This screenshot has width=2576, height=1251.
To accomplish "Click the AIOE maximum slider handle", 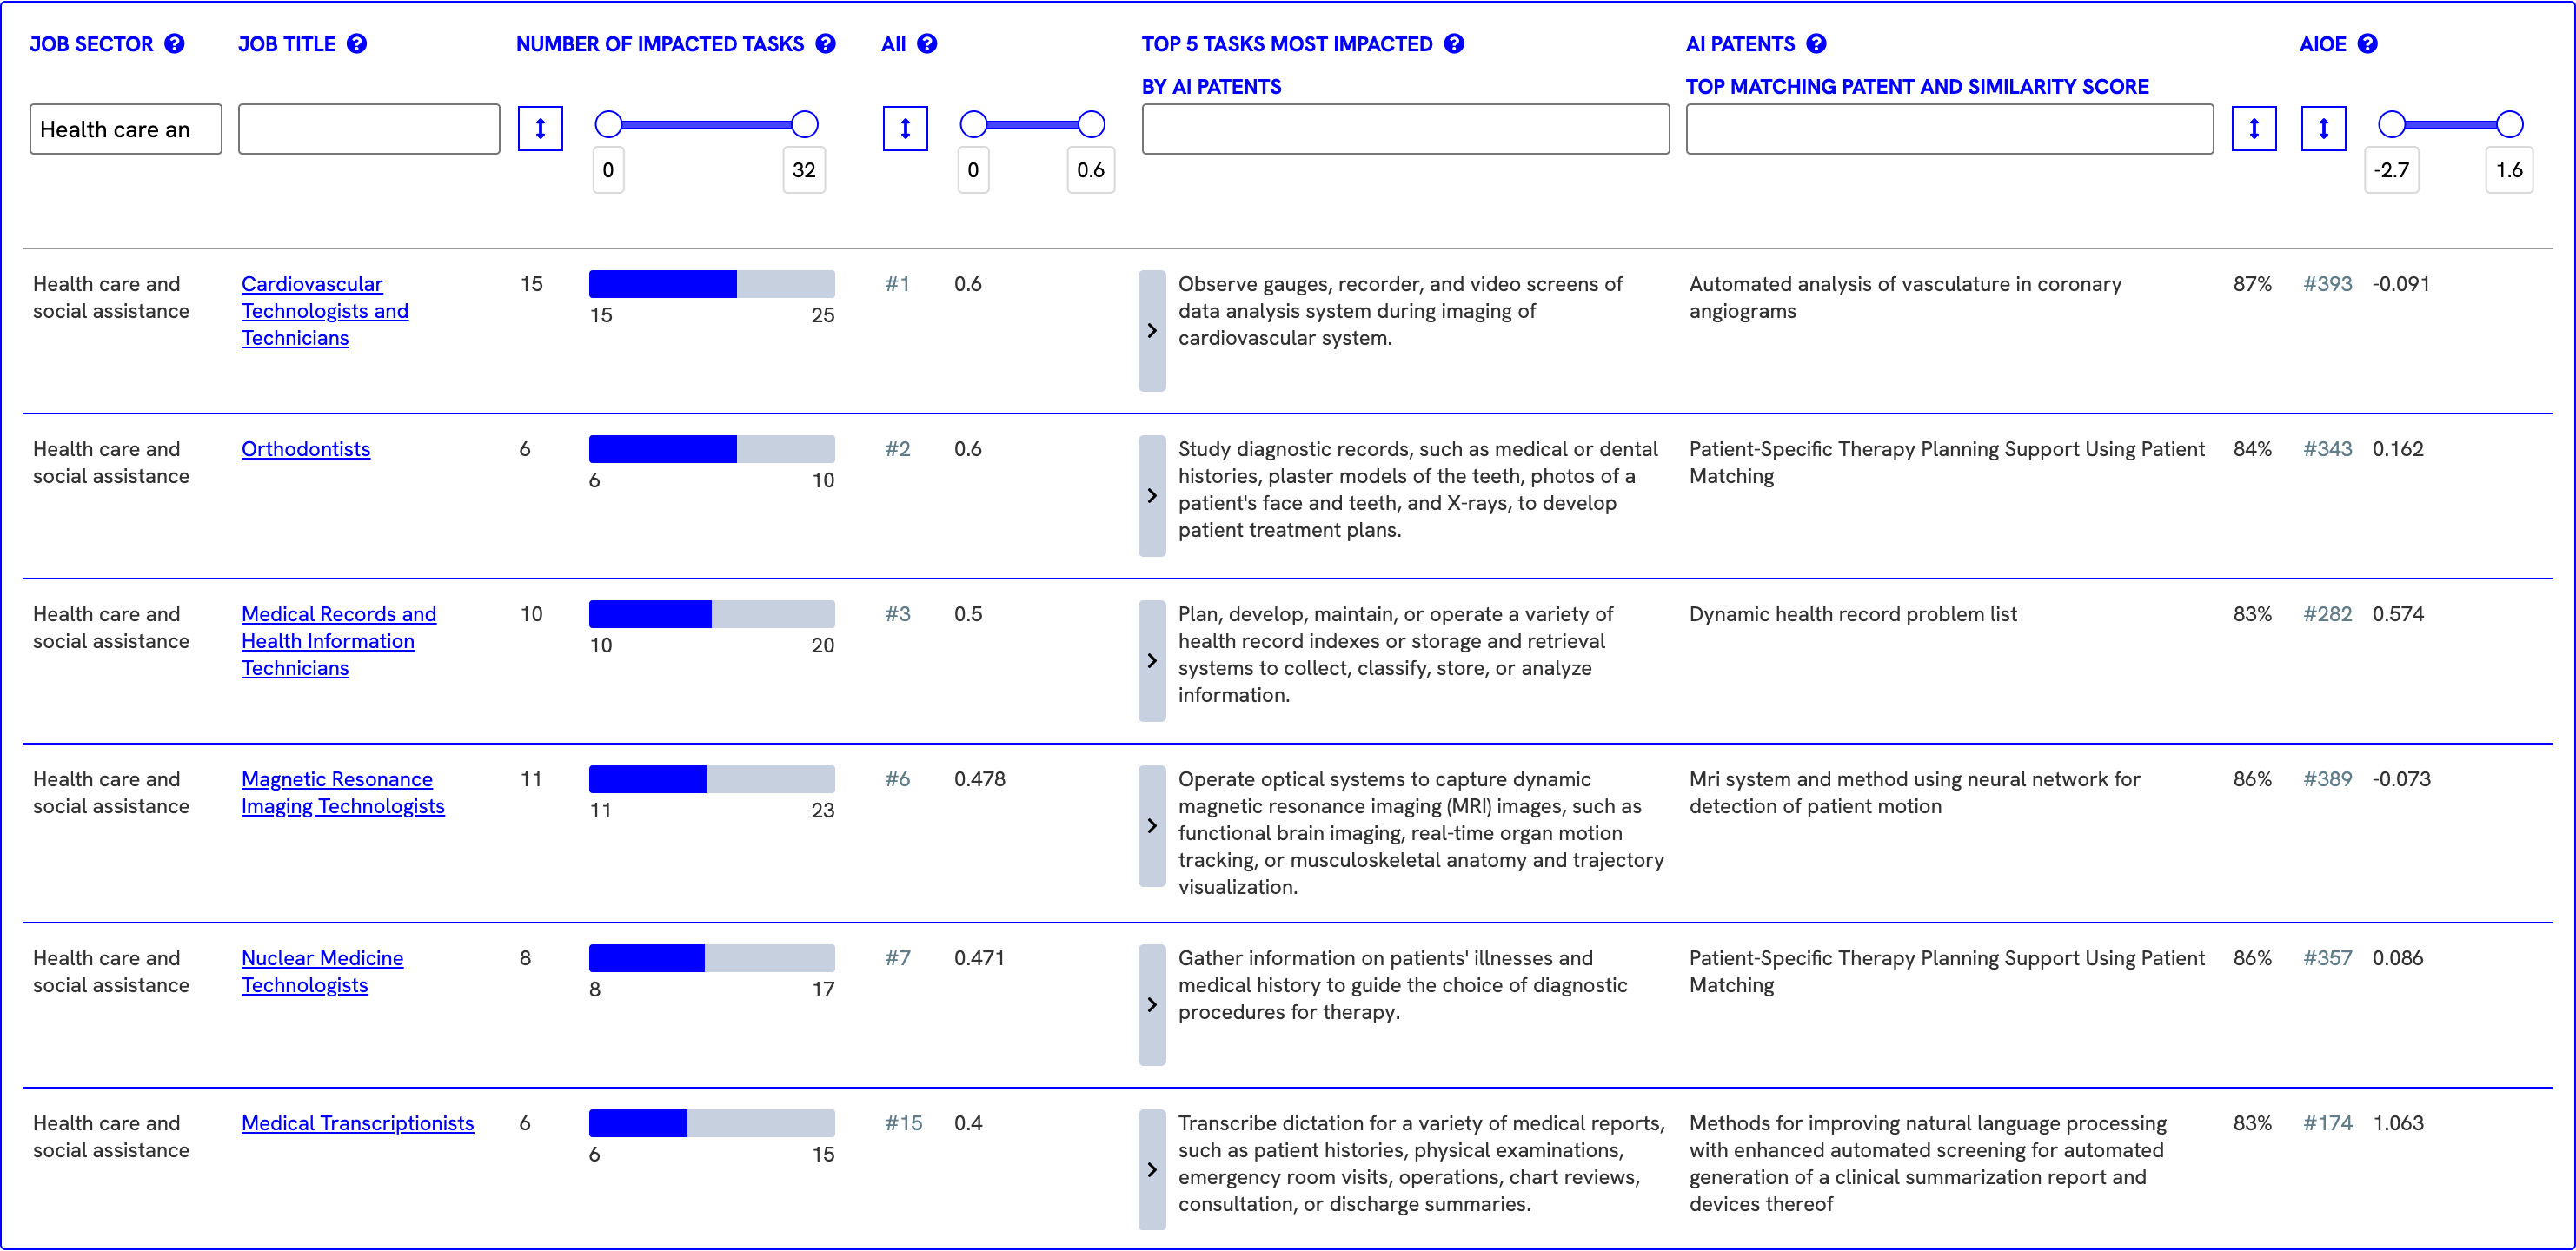I will (x=2509, y=124).
